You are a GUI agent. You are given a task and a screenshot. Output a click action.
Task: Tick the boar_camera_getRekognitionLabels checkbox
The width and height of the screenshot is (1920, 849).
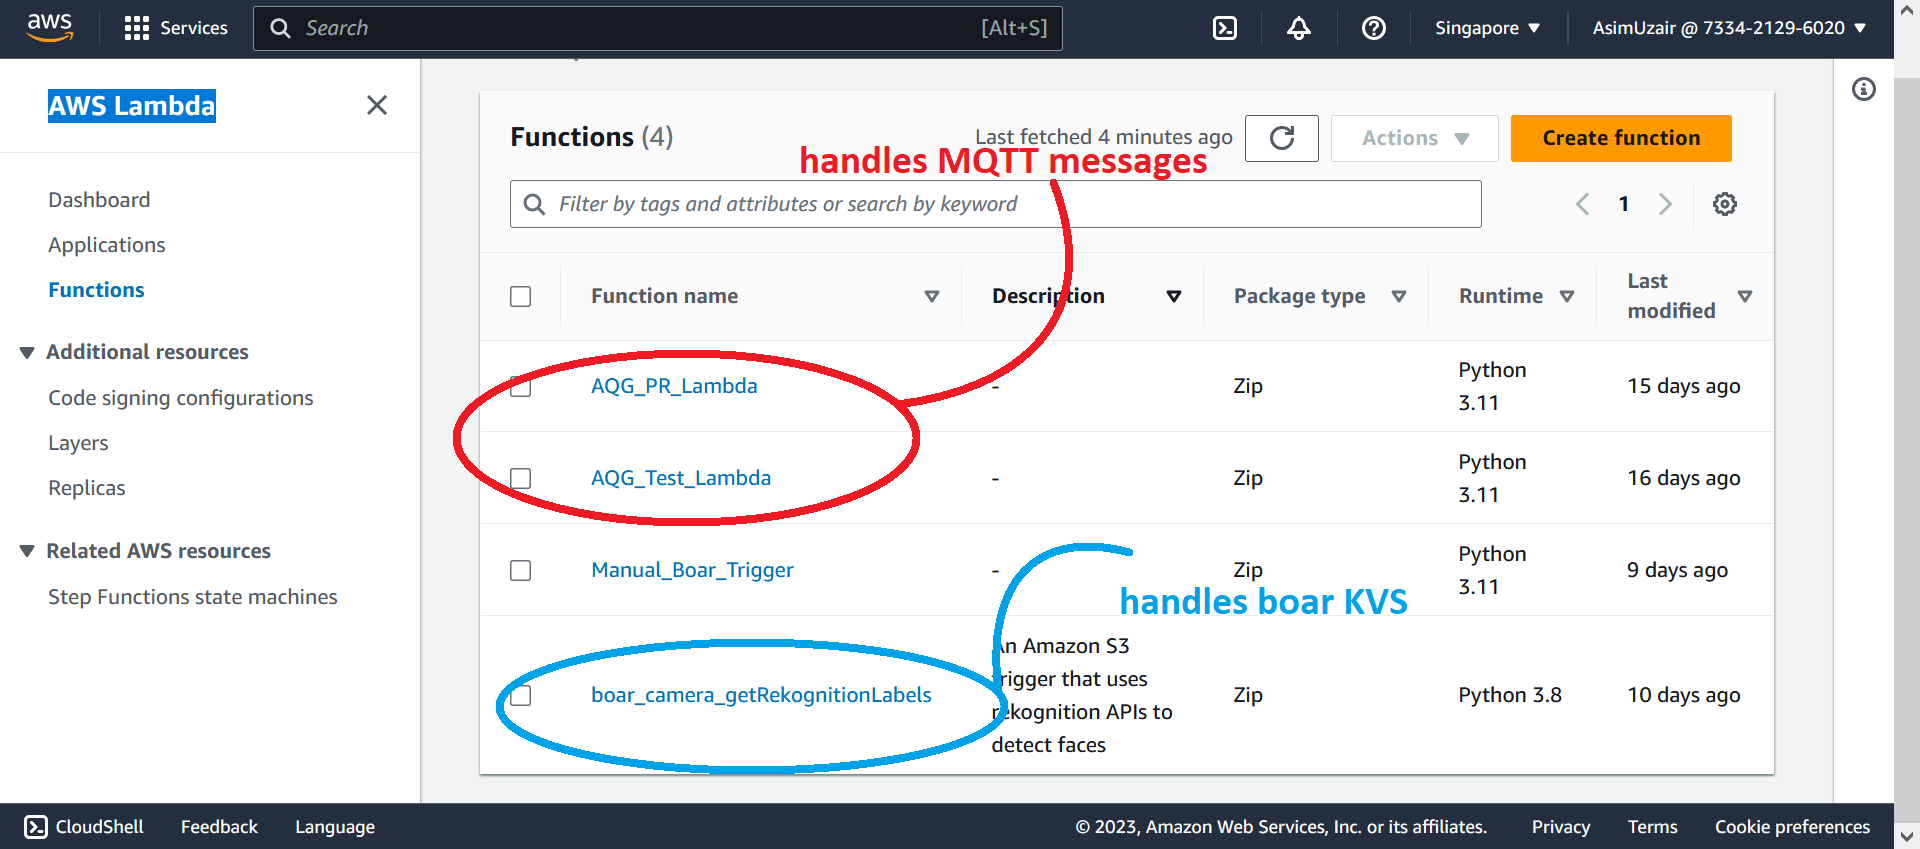click(520, 695)
